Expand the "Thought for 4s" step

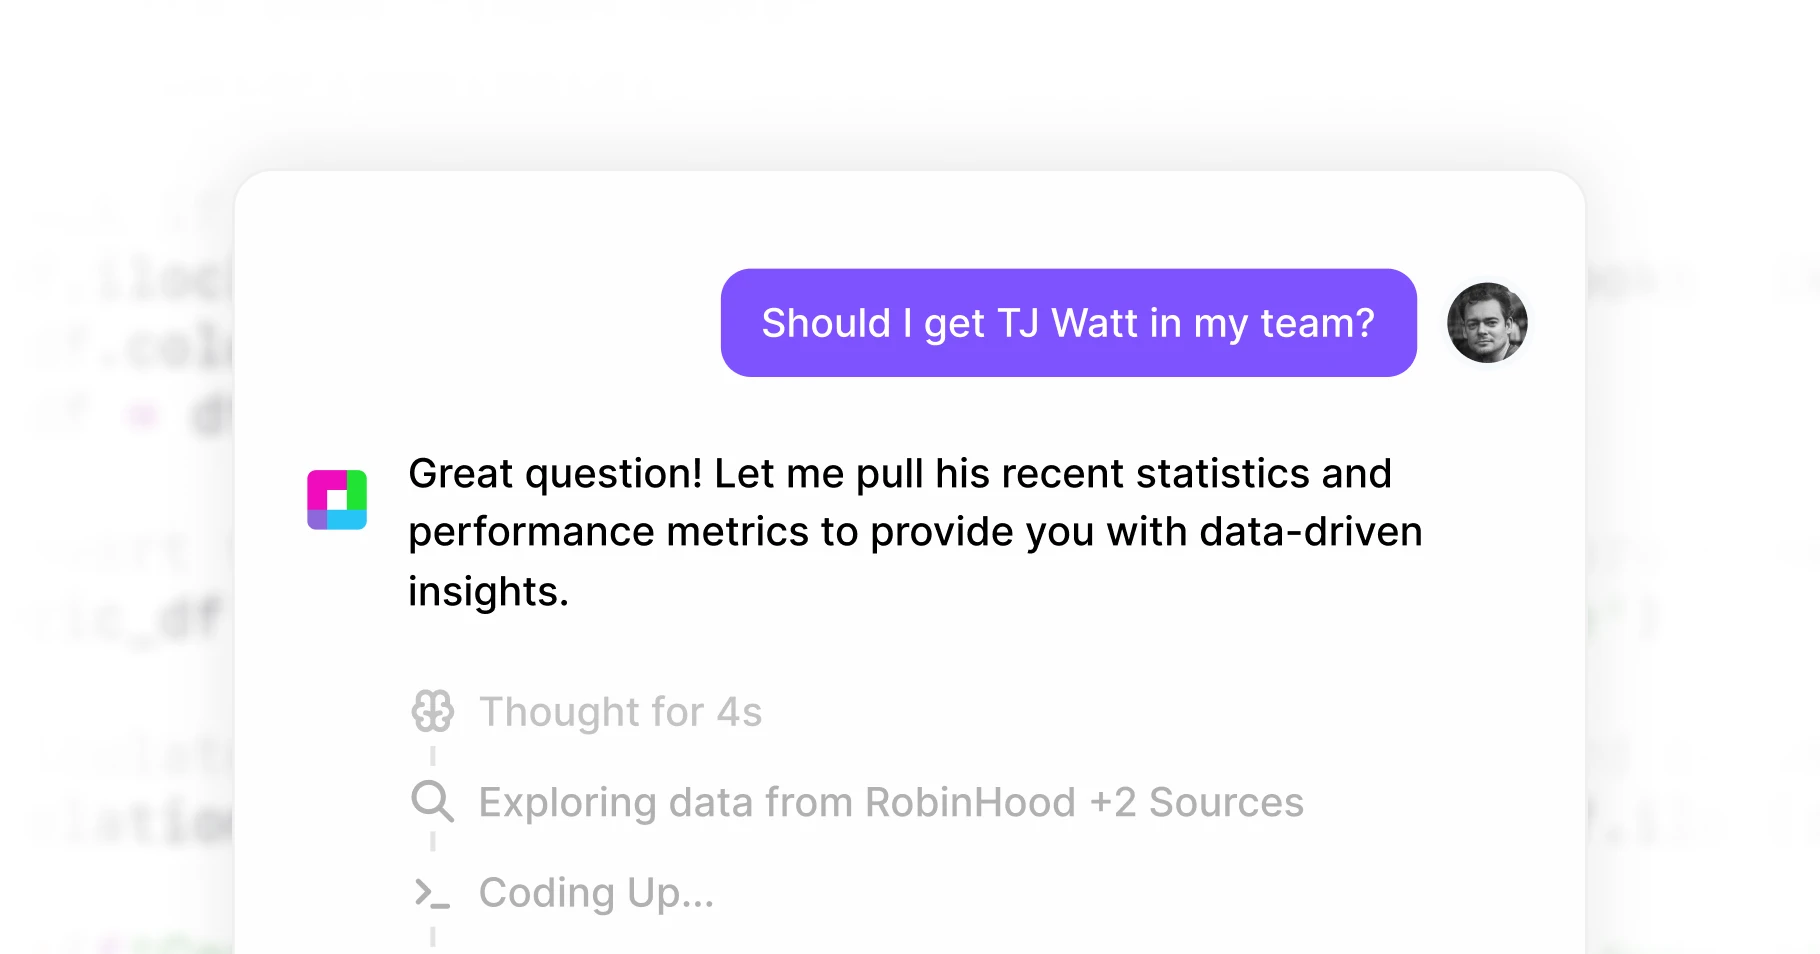click(x=620, y=713)
